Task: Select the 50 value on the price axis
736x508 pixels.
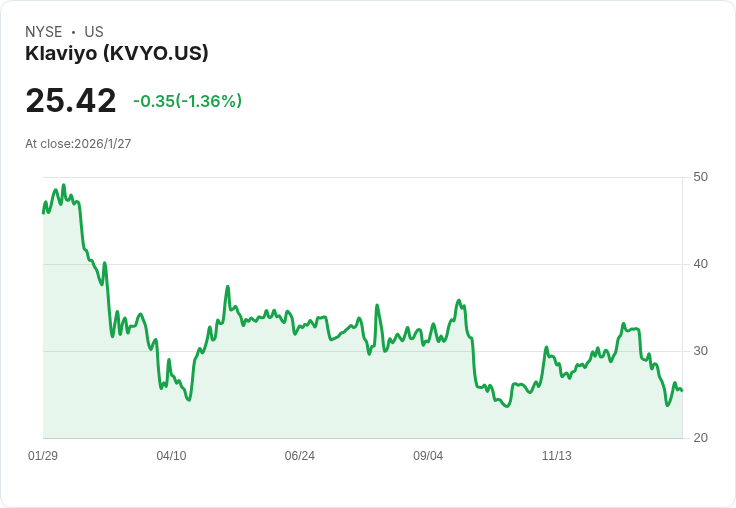Action: click(700, 177)
